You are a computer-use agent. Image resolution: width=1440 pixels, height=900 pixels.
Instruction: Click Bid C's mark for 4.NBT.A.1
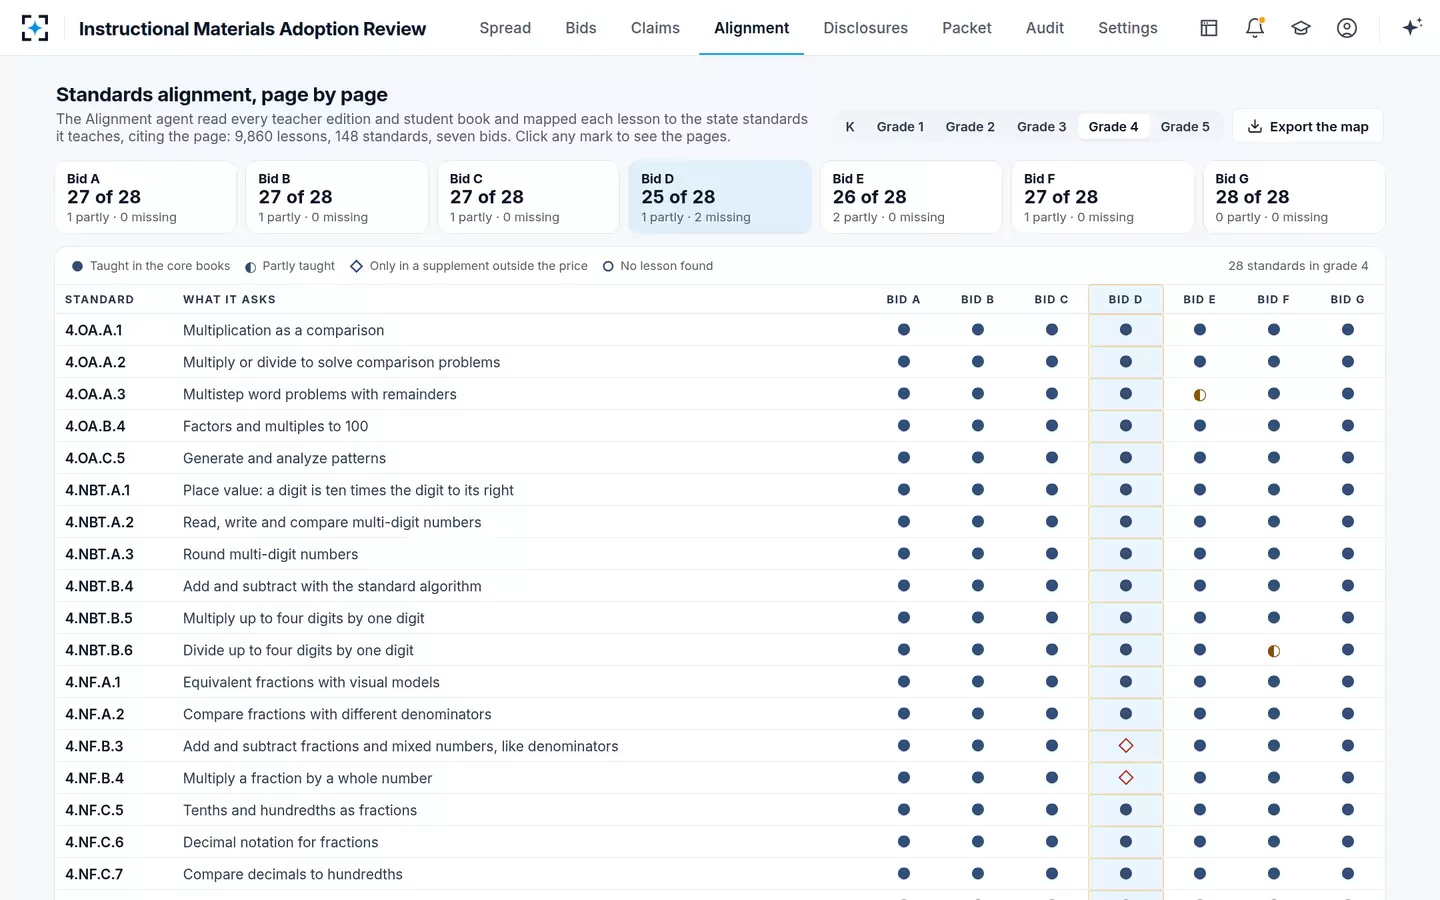(x=1052, y=490)
